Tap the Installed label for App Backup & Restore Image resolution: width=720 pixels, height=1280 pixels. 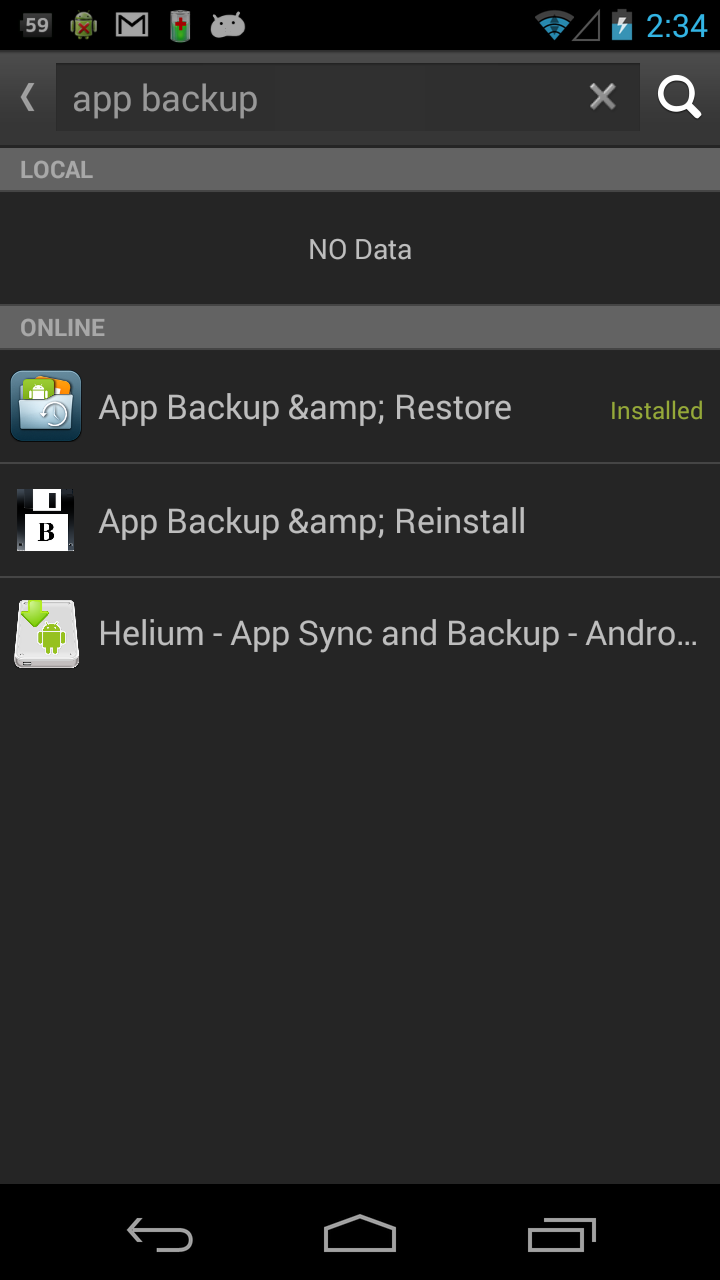pos(655,410)
